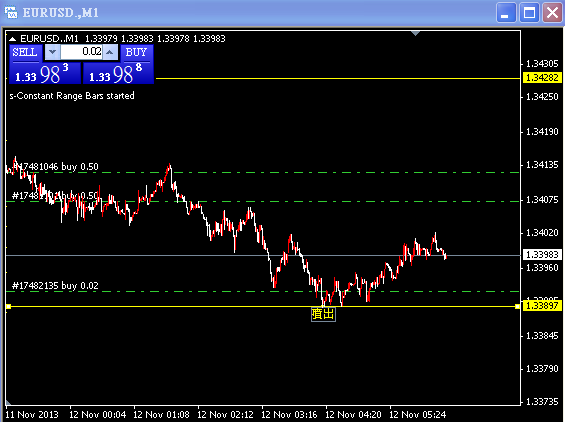
Task: Click the sell bid price 1.33983 tile
Action: 45,73
